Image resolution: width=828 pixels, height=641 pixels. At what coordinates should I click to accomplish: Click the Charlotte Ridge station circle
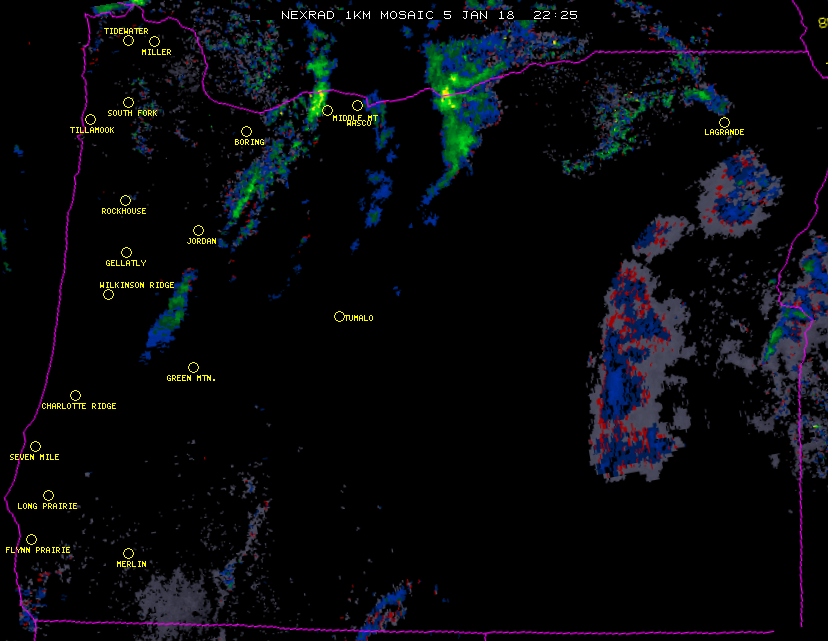(x=75, y=395)
